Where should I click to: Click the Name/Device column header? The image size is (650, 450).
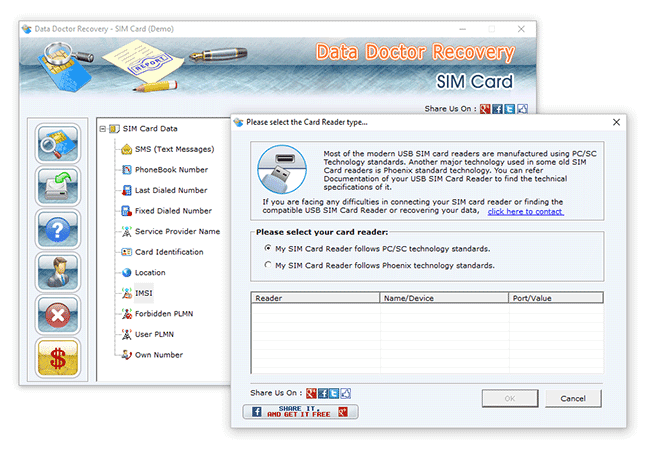coord(444,298)
